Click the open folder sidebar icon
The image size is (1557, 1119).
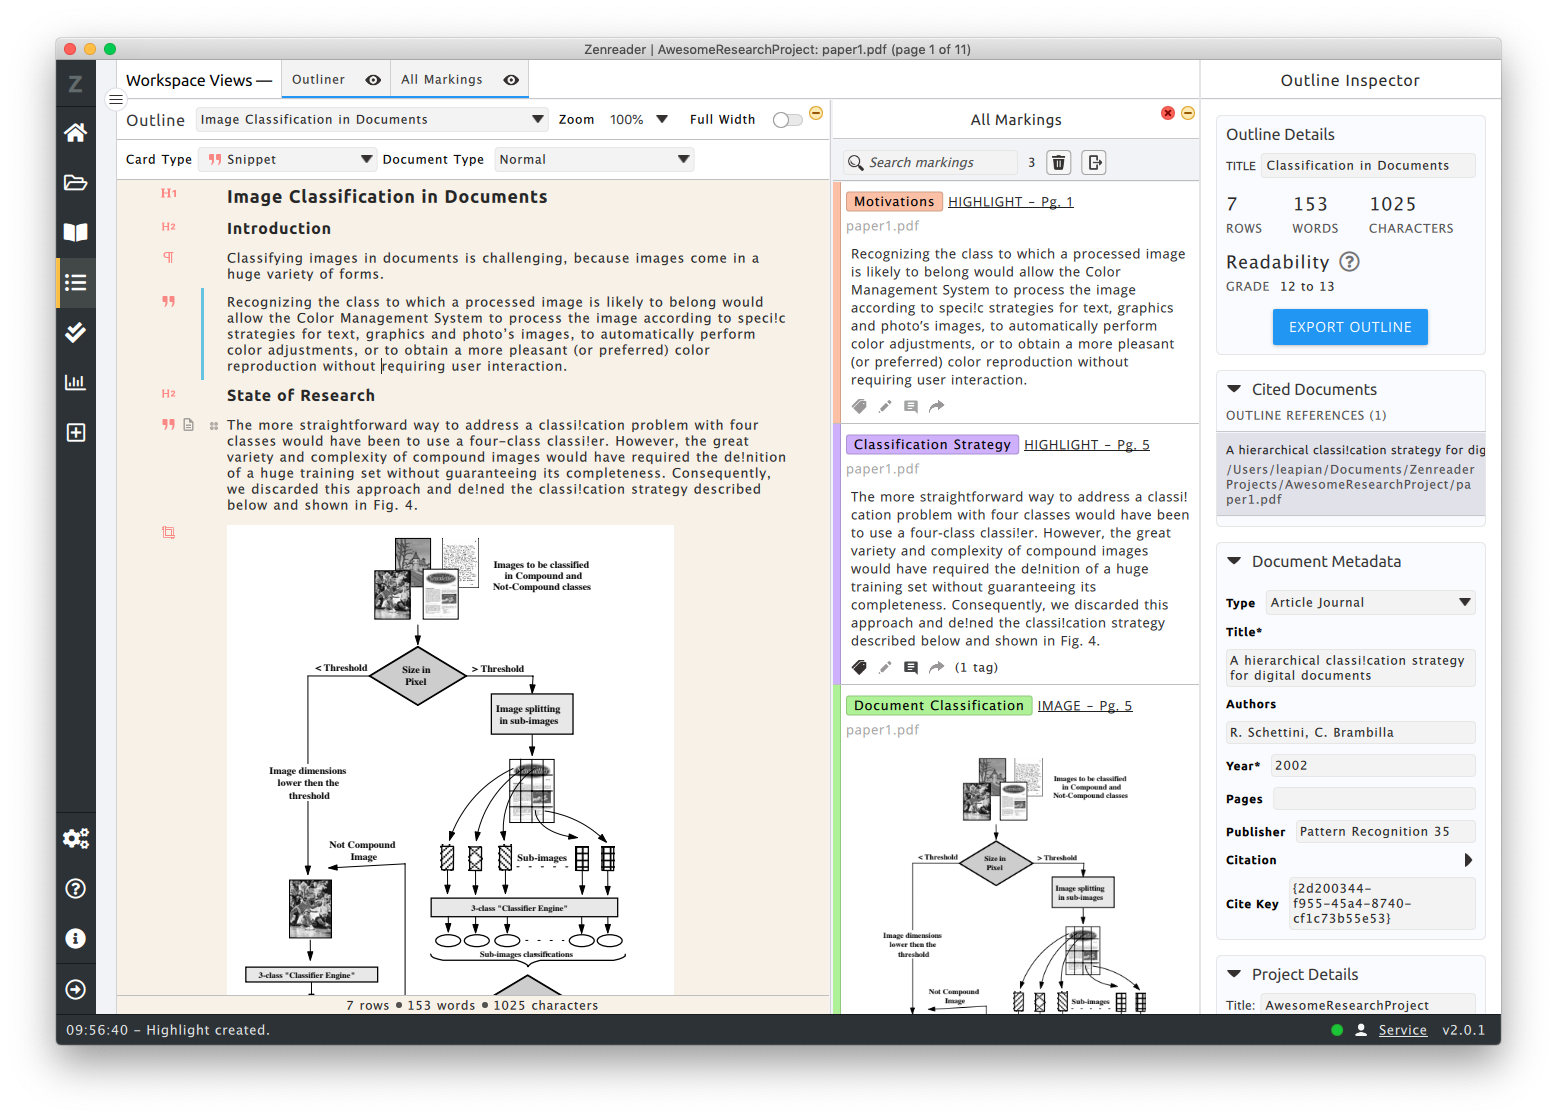(x=75, y=182)
